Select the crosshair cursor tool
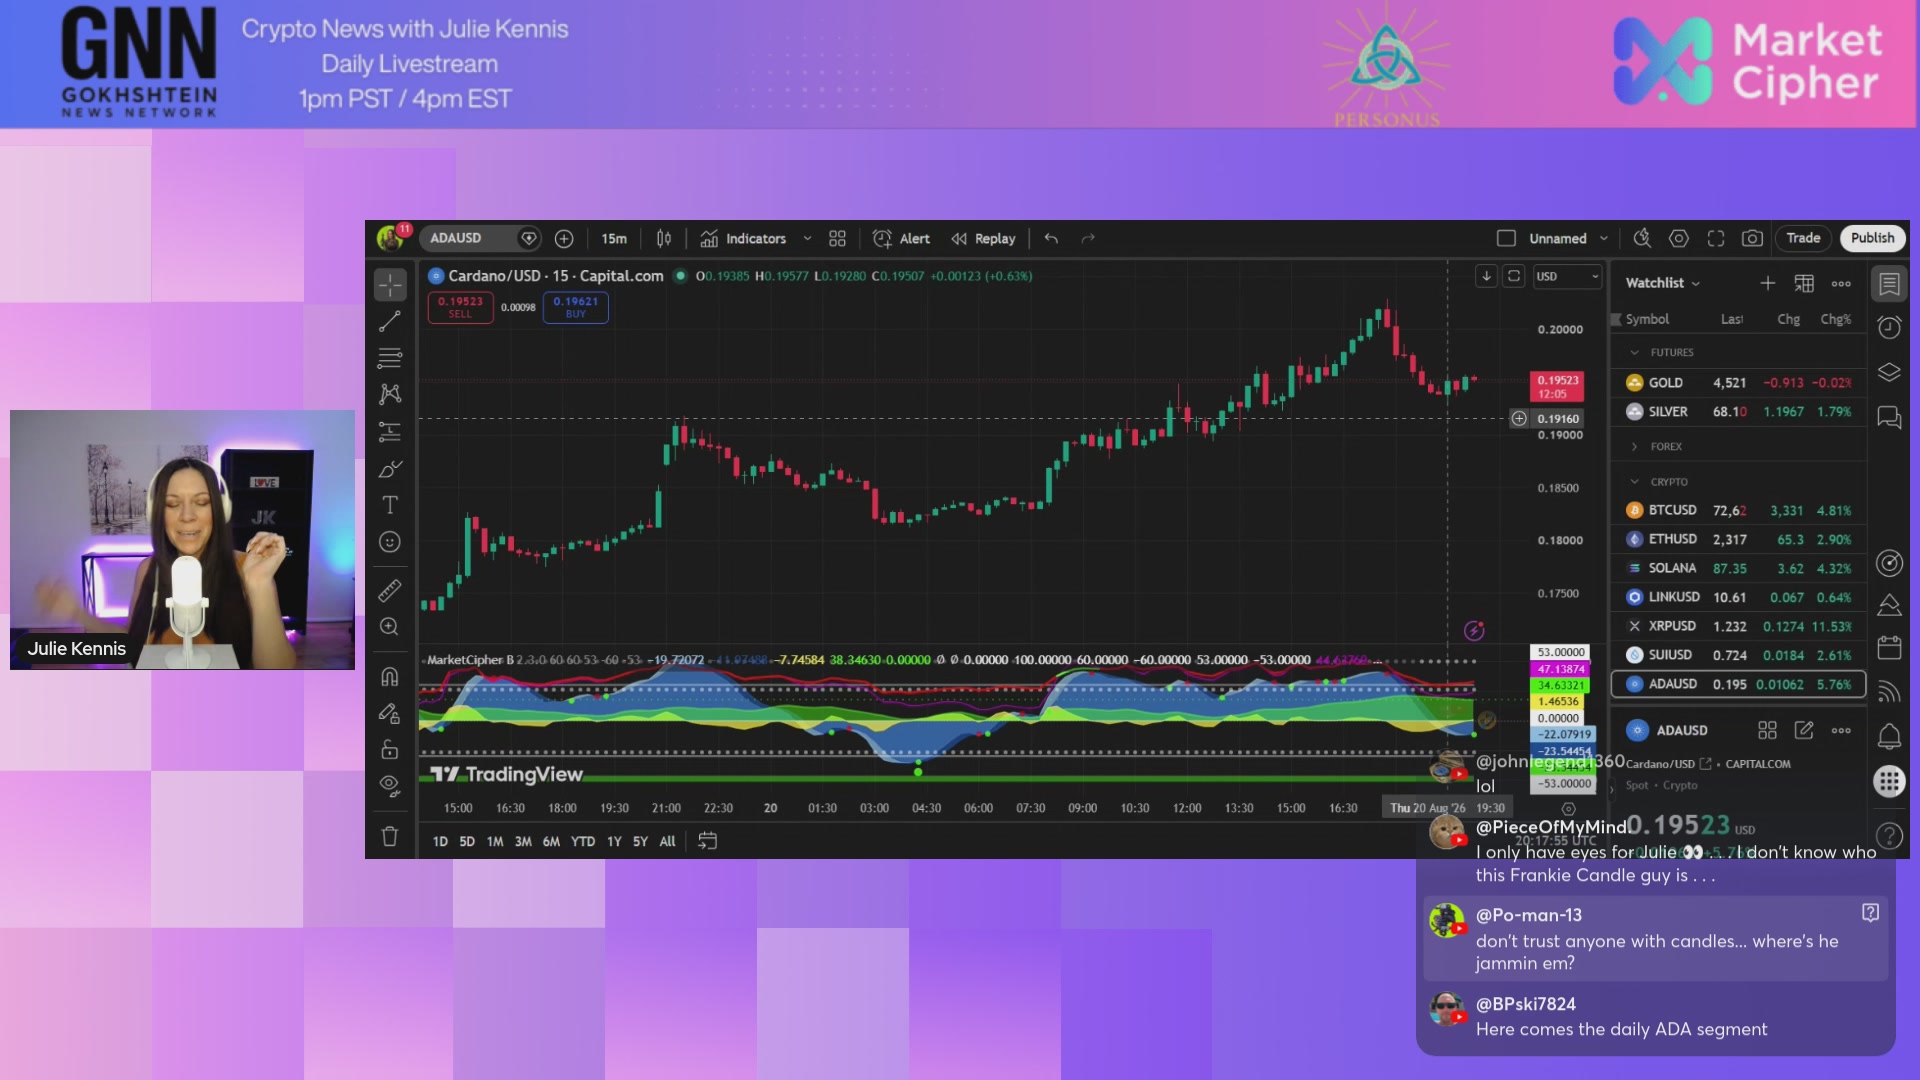The width and height of the screenshot is (1920, 1080). click(390, 285)
